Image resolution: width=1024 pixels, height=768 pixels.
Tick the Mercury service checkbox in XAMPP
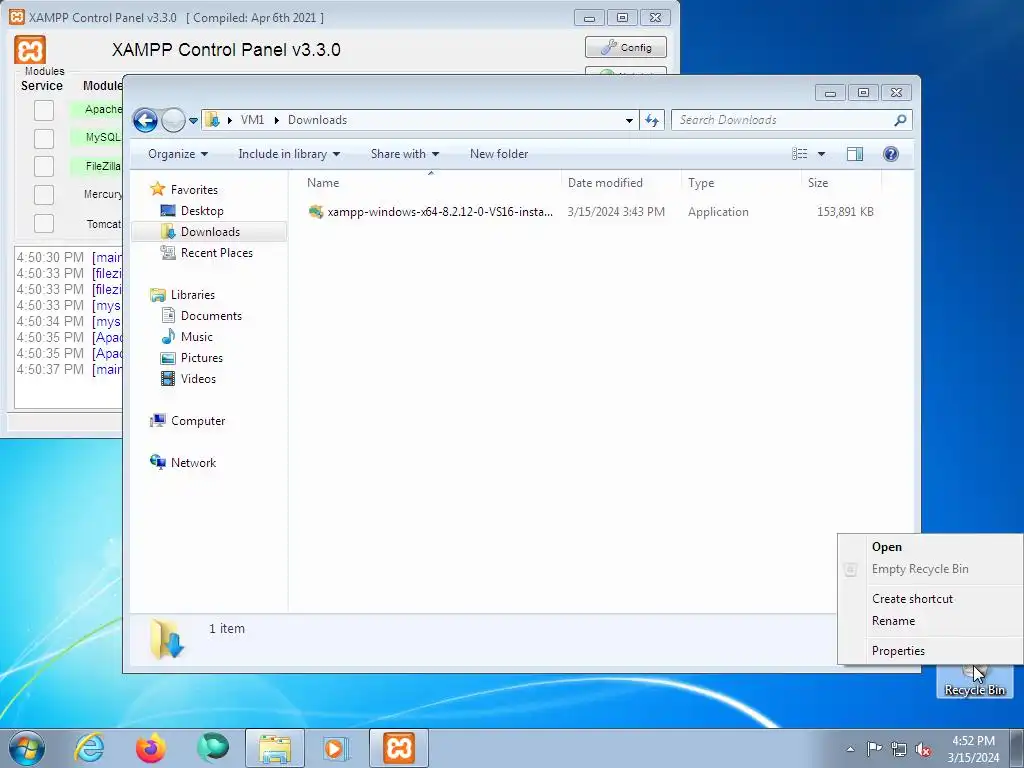coord(44,195)
